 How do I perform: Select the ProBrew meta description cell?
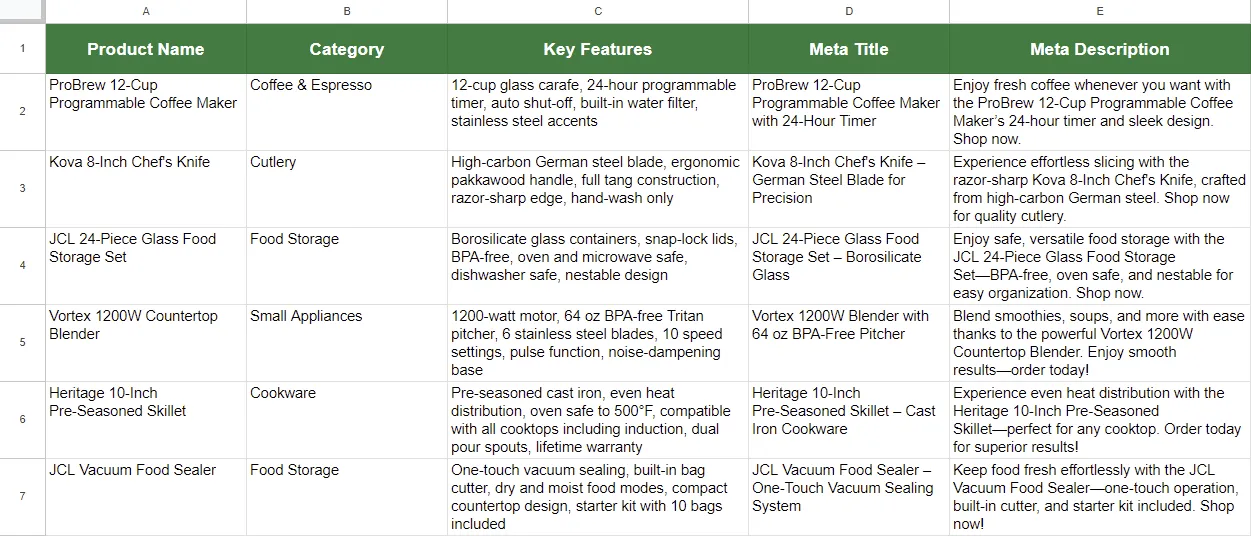1099,111
